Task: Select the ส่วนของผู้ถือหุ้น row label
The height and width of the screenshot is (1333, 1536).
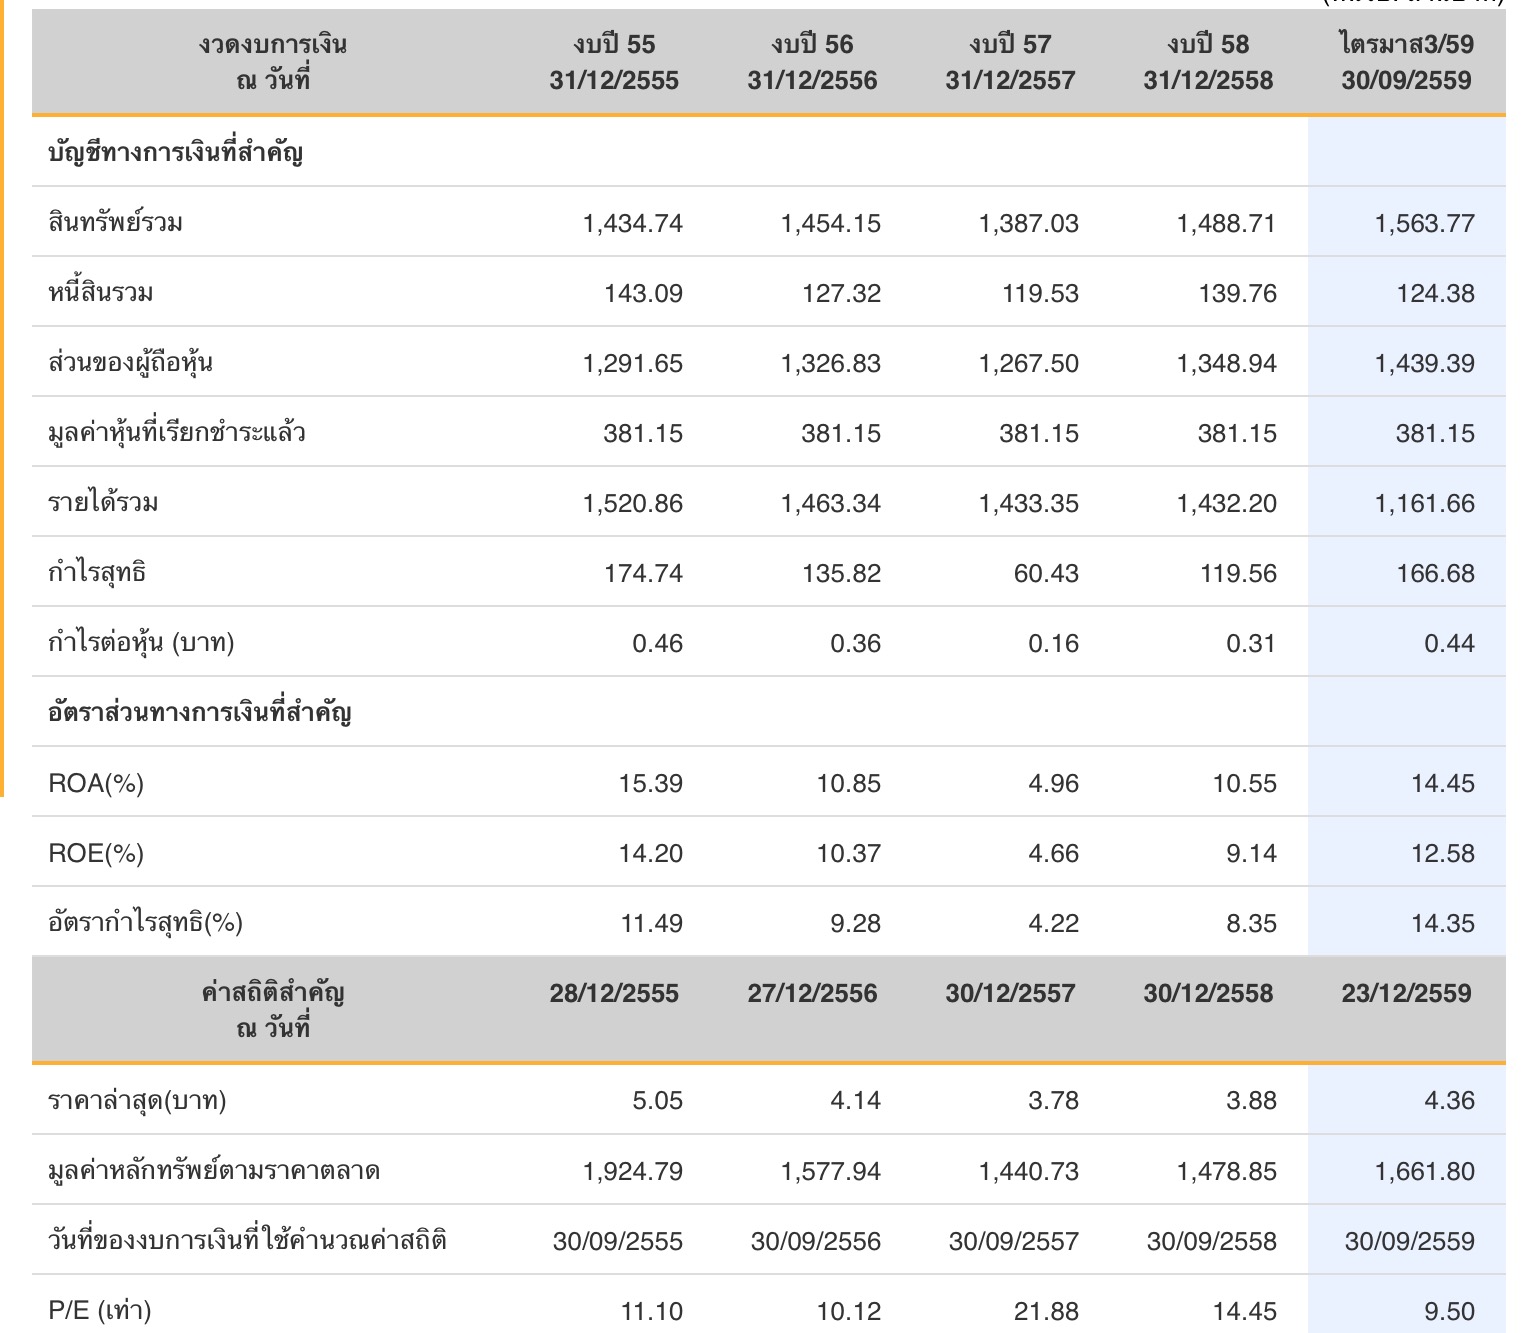Action: pos(130,362)
